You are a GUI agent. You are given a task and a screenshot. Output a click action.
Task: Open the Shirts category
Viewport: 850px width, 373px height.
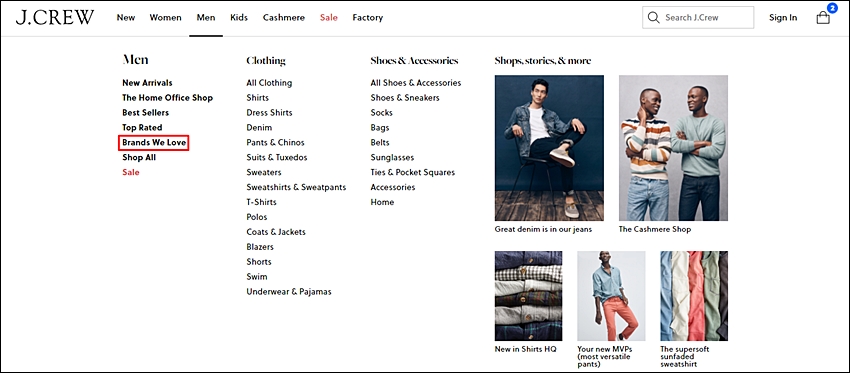click(257, 98)
